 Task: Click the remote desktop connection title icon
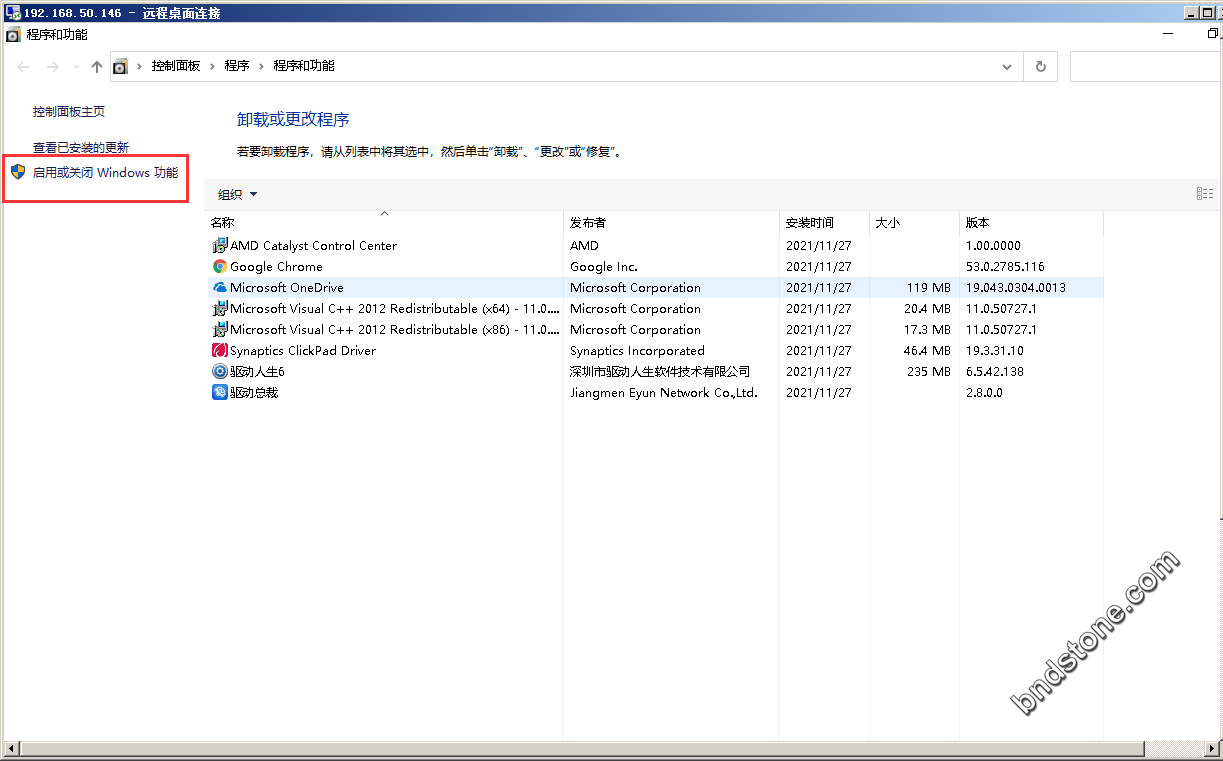(13, 13)
